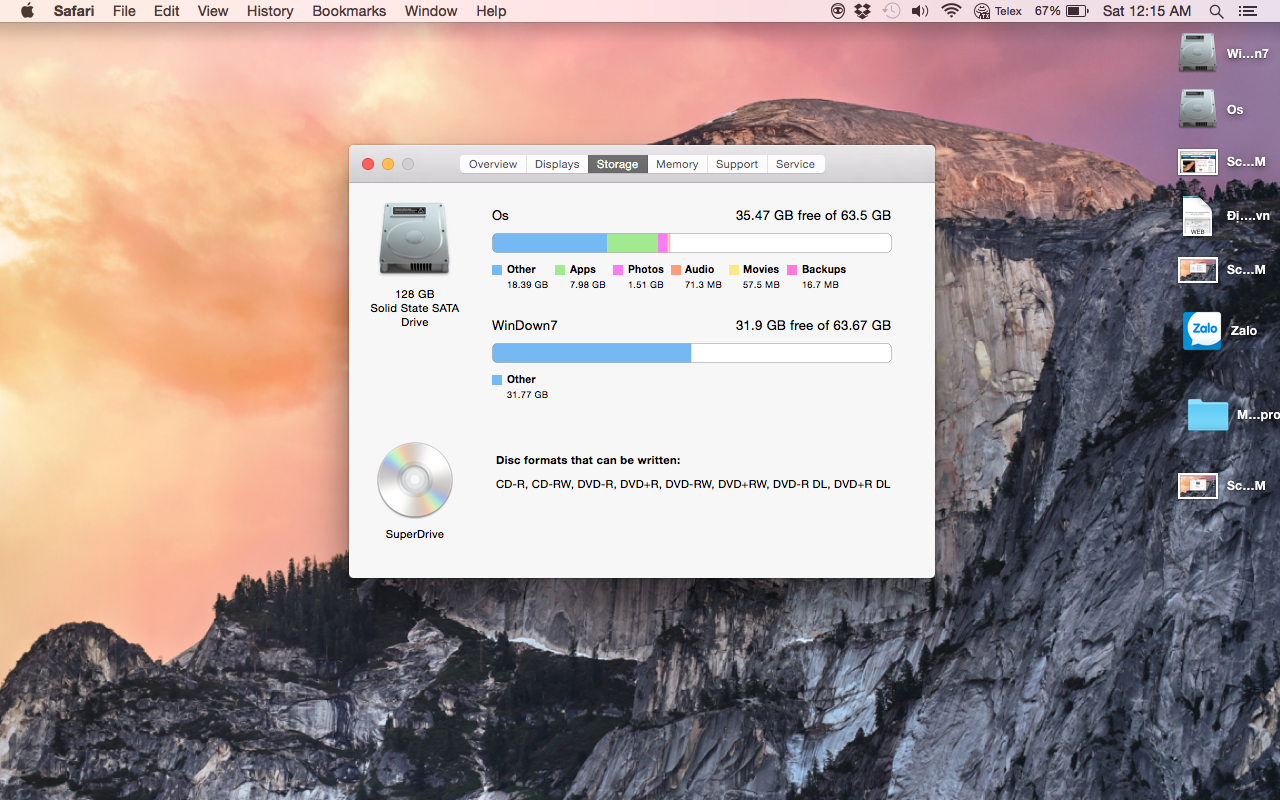Open the Telex input source menu
Viewport: 1280px width, 800px height.
(x=997, y=11)
